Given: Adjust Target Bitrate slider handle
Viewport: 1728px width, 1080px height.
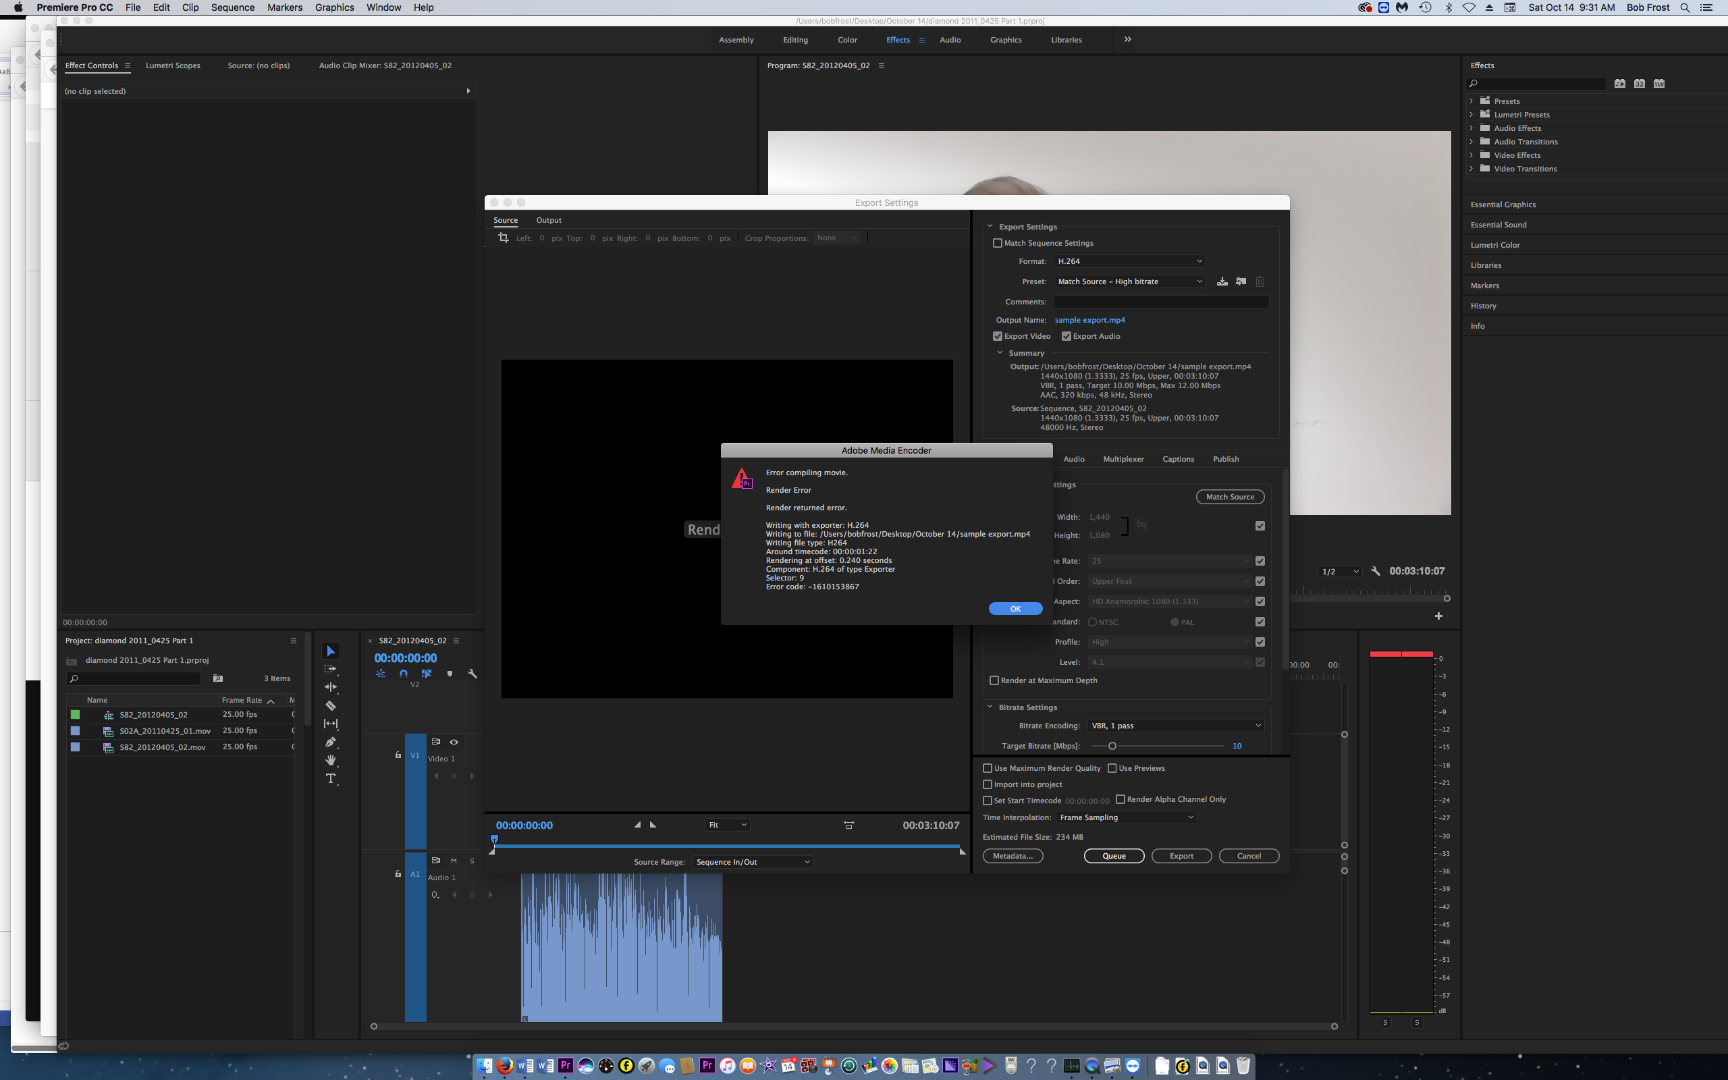Looking at the screenshot, I should coord(1112,746).
